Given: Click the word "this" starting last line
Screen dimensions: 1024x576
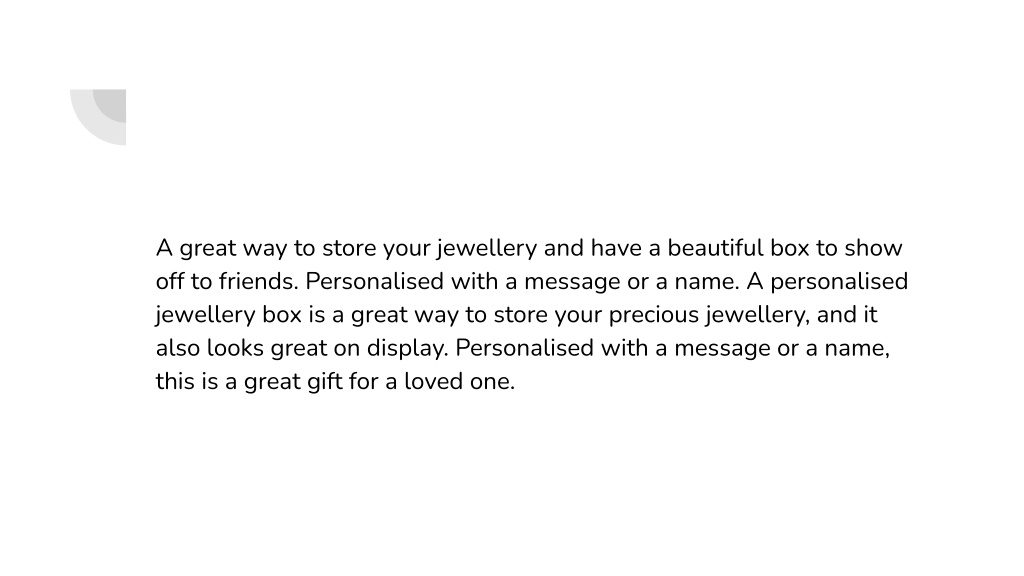Looking at the screenshot, I should pos(174,381).
